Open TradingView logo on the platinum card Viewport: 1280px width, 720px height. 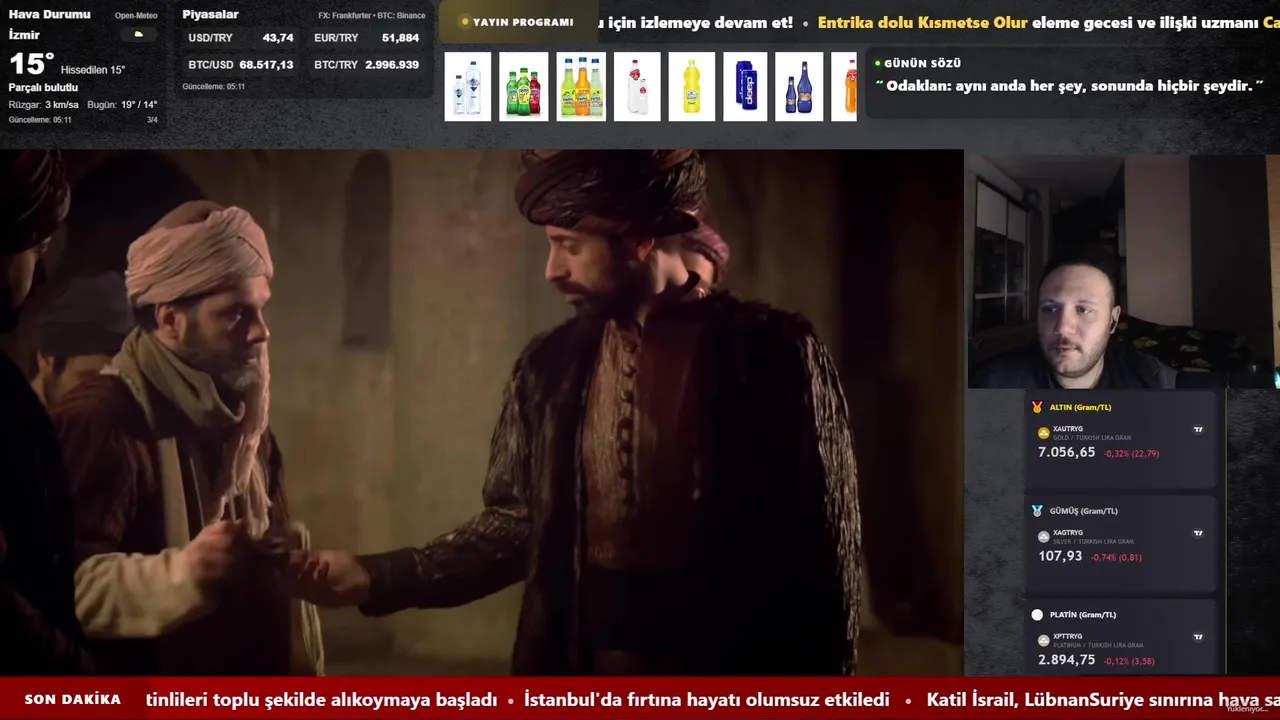(1198, 637)
